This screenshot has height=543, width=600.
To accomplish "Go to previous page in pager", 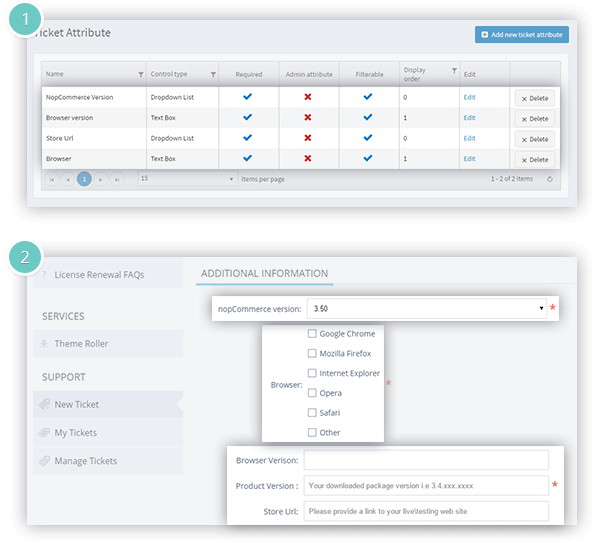I will (x=68, y=179).
